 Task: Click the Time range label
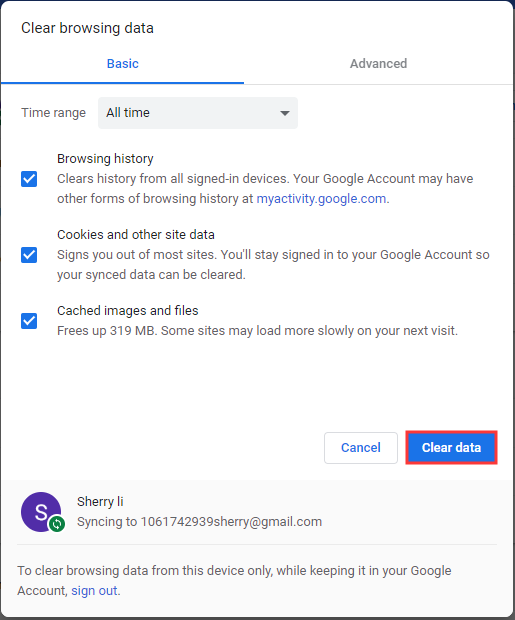[53, 113]
